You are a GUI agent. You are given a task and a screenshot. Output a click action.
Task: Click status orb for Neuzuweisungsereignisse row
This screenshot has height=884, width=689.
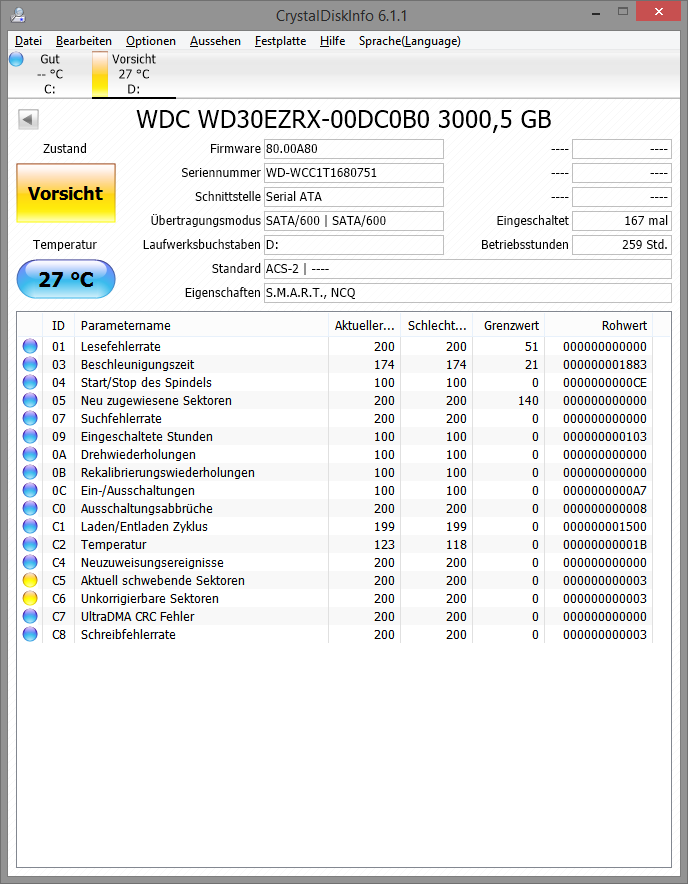(30, 563)
